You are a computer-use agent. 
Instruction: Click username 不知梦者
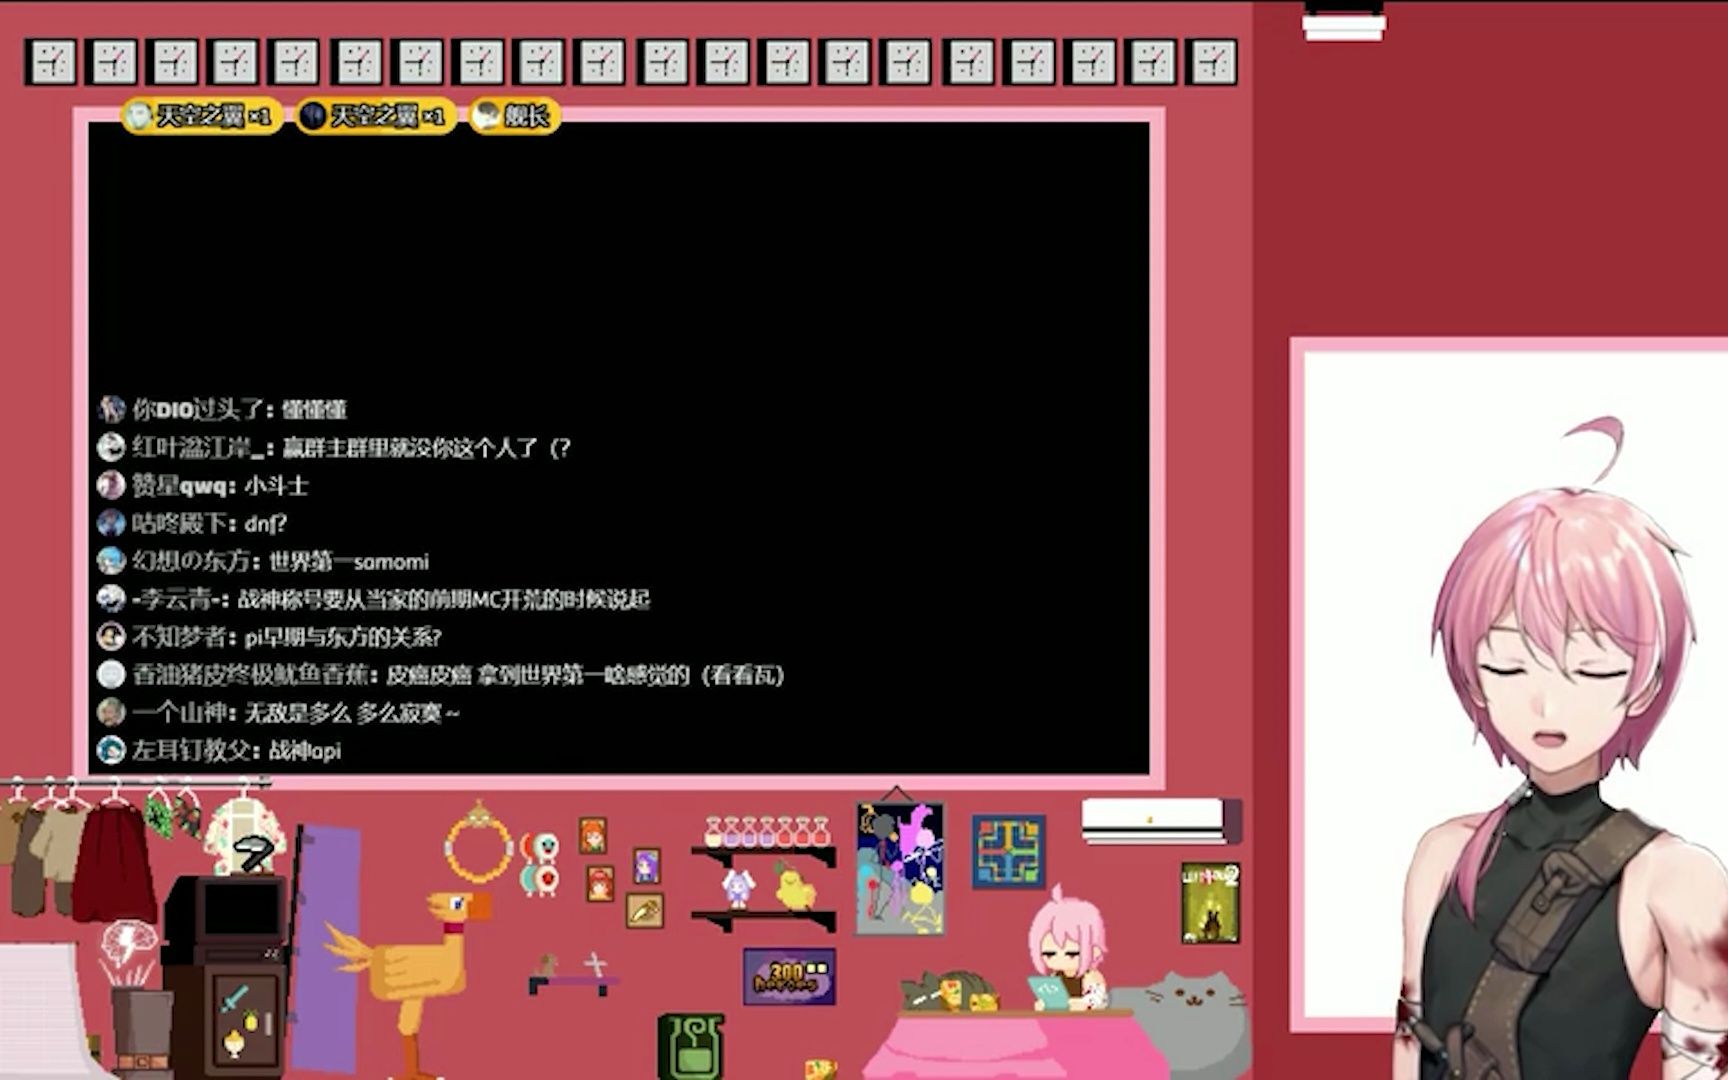point(179,637)
